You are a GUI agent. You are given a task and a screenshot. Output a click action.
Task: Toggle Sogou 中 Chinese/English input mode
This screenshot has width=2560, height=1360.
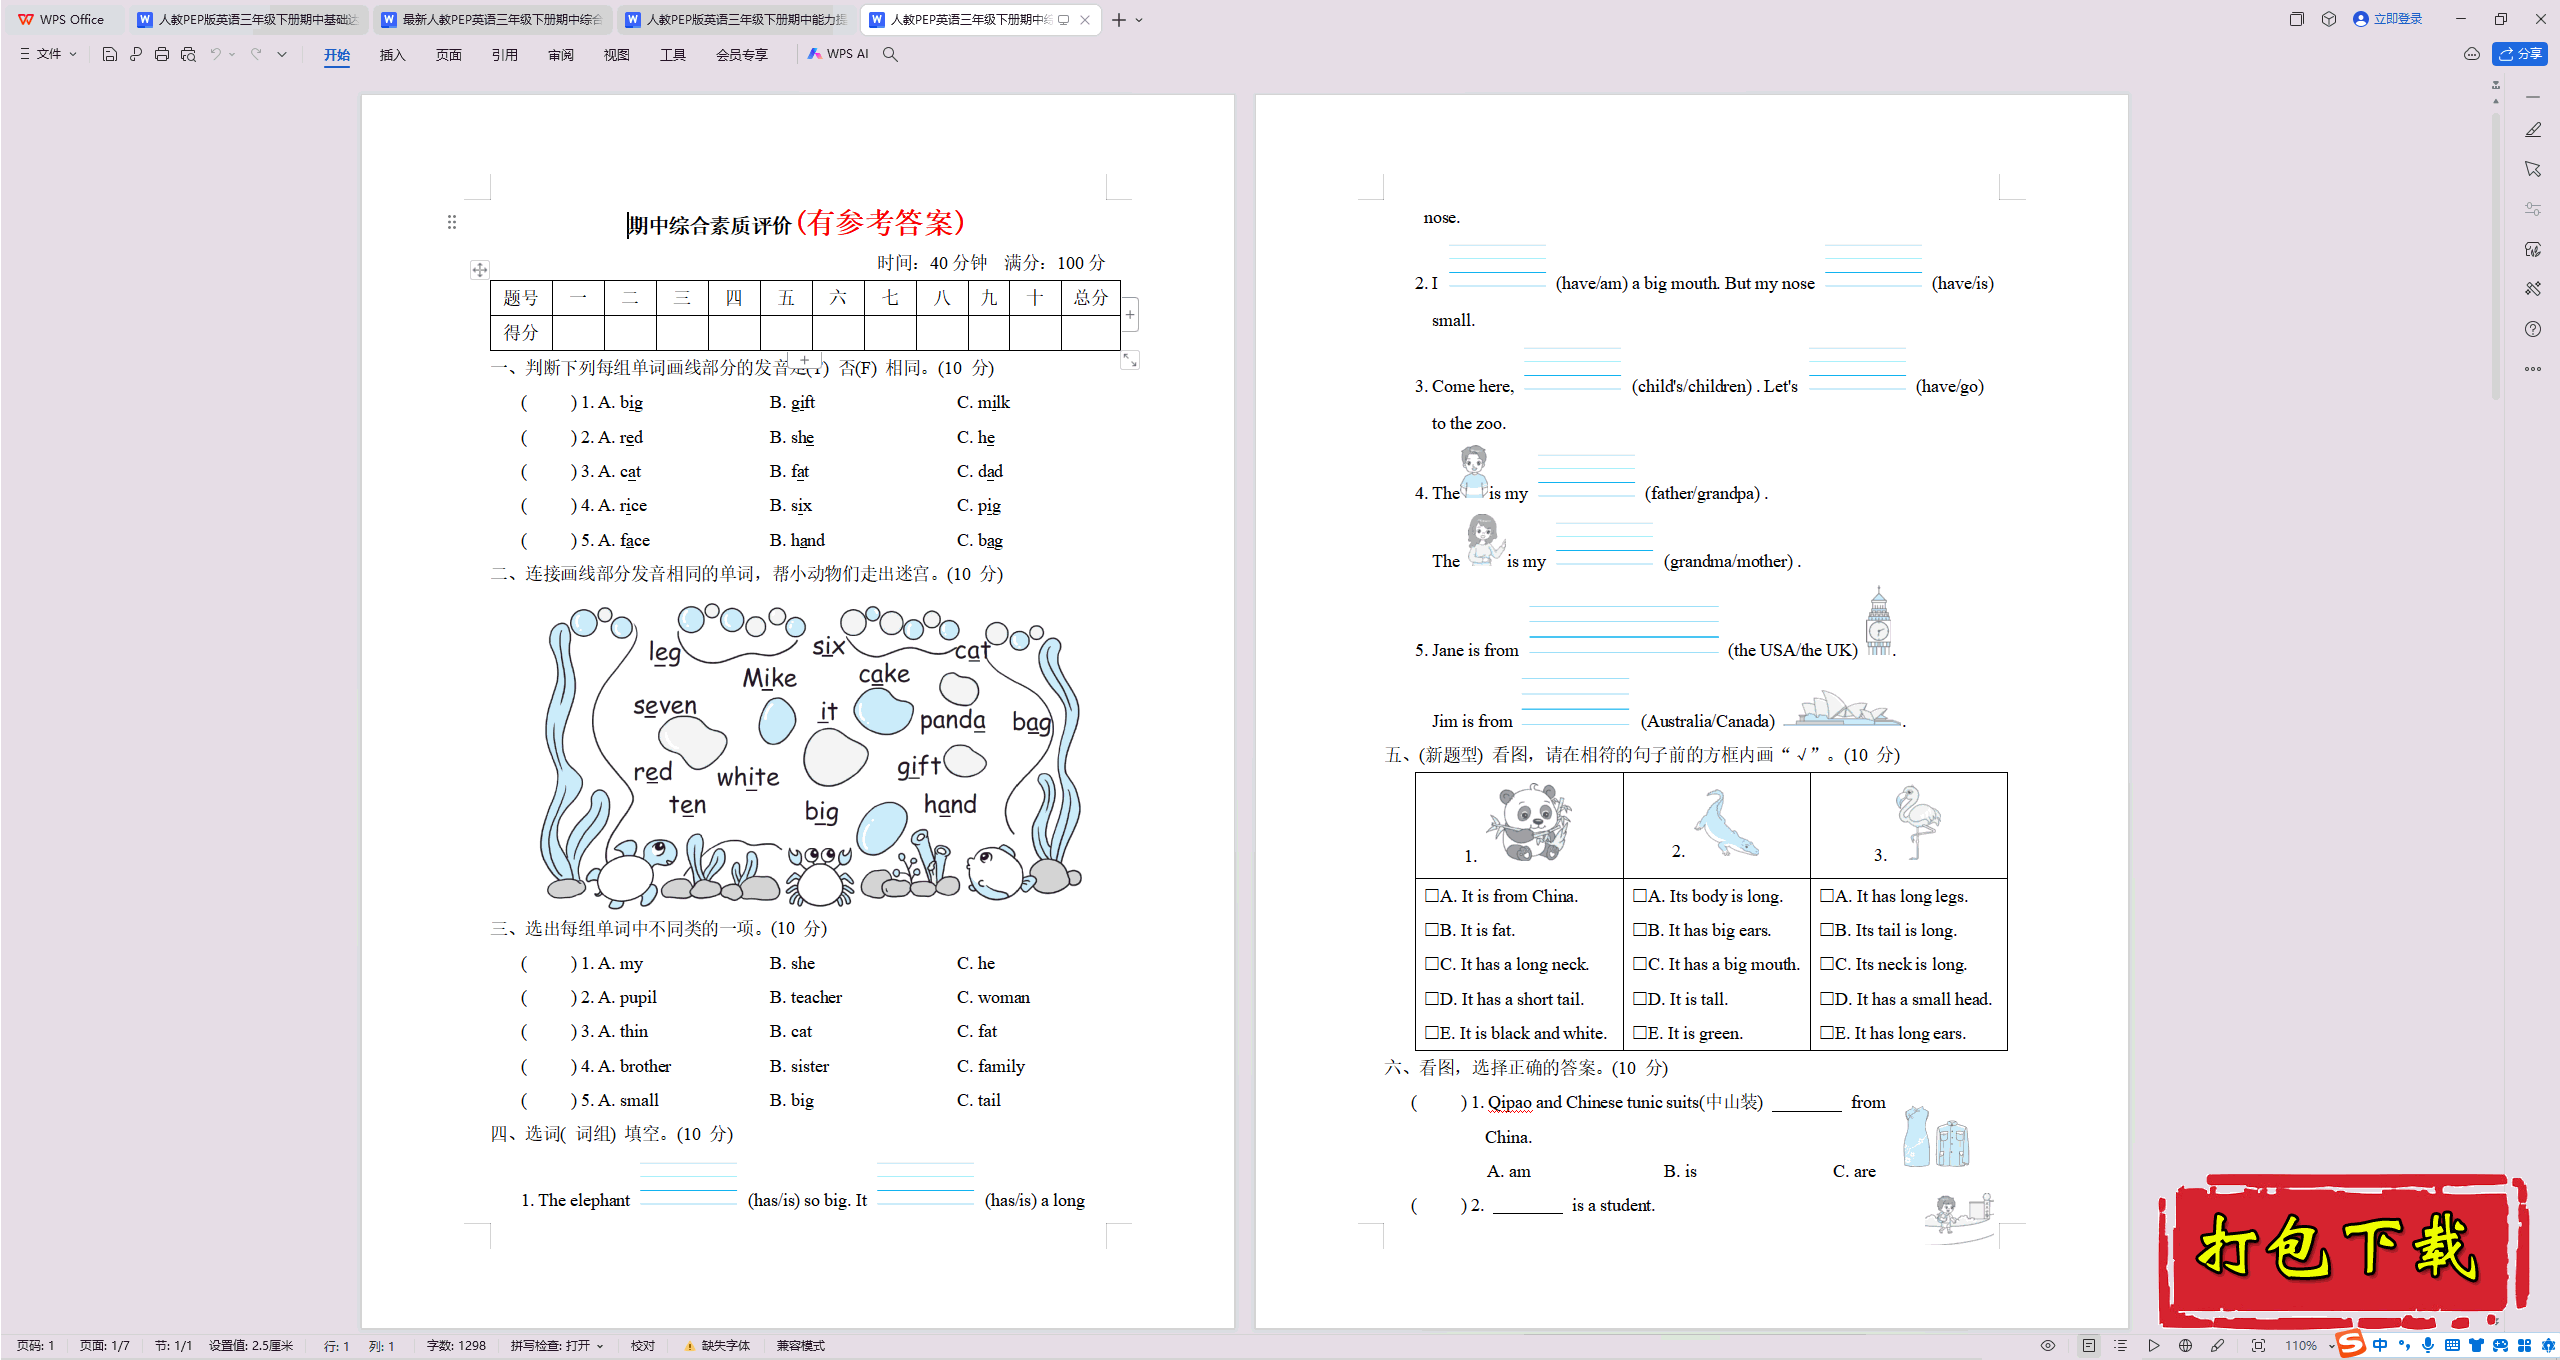click(x=2381, y=1346)
